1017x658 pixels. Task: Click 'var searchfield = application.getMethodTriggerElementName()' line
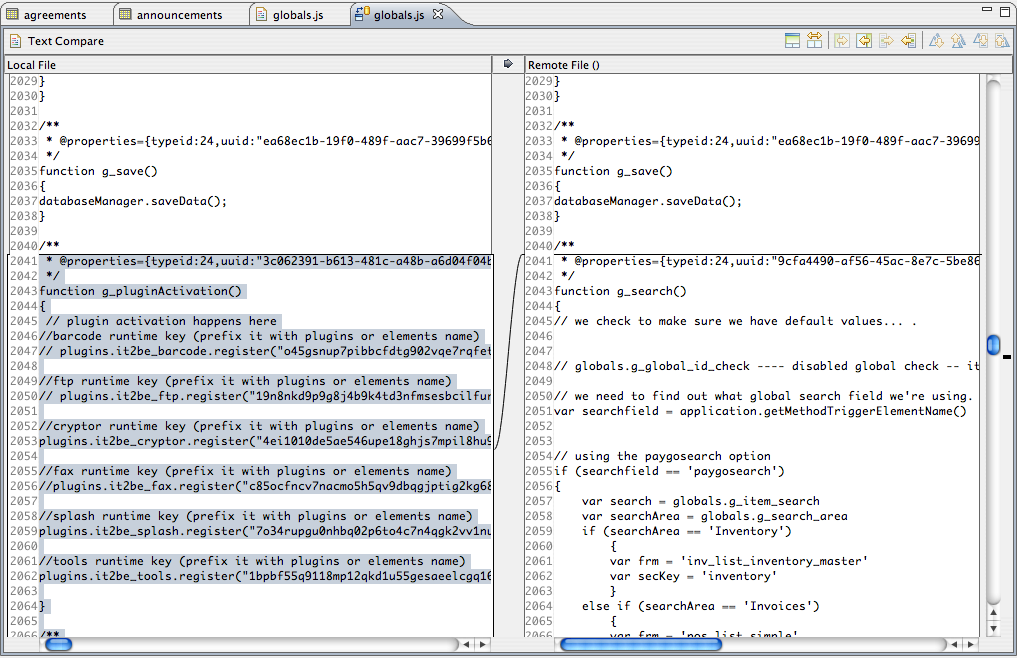[760, 411]
